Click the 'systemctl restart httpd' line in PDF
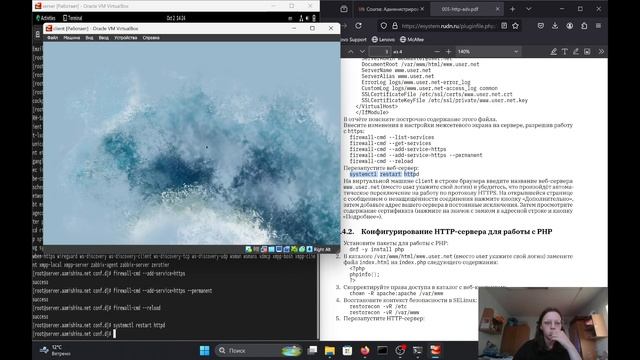The width and height of the screenshot is (640, 360). pyautogui.click(x=384, y=174)
